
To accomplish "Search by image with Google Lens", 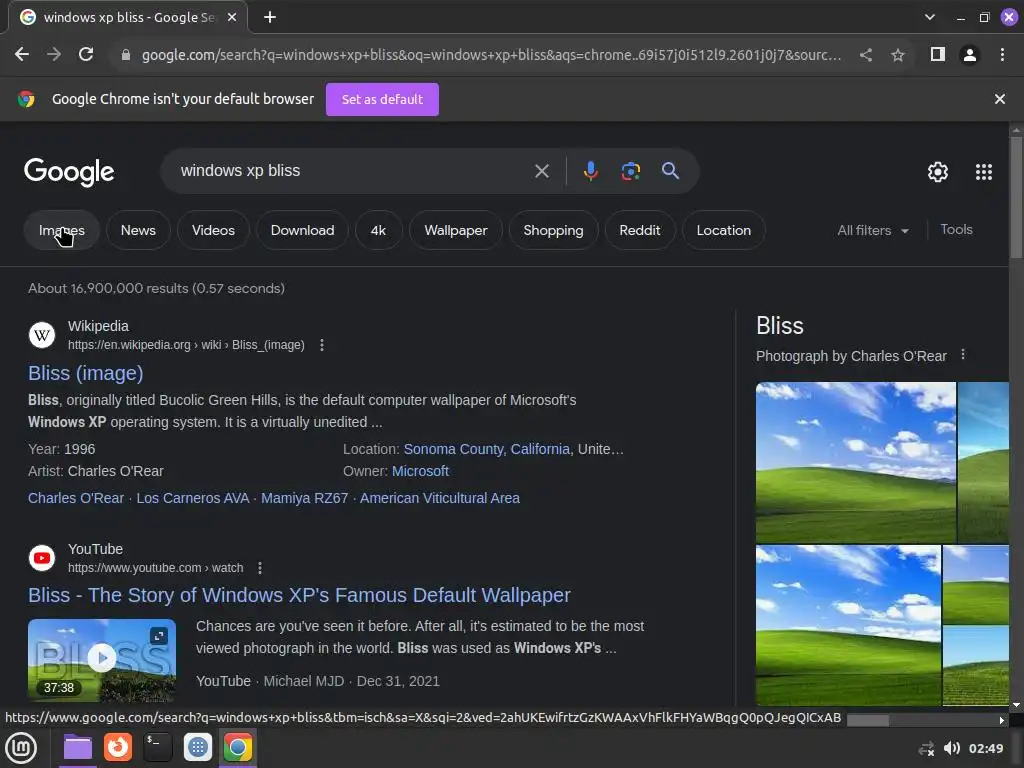I will (x=631, y=171).
